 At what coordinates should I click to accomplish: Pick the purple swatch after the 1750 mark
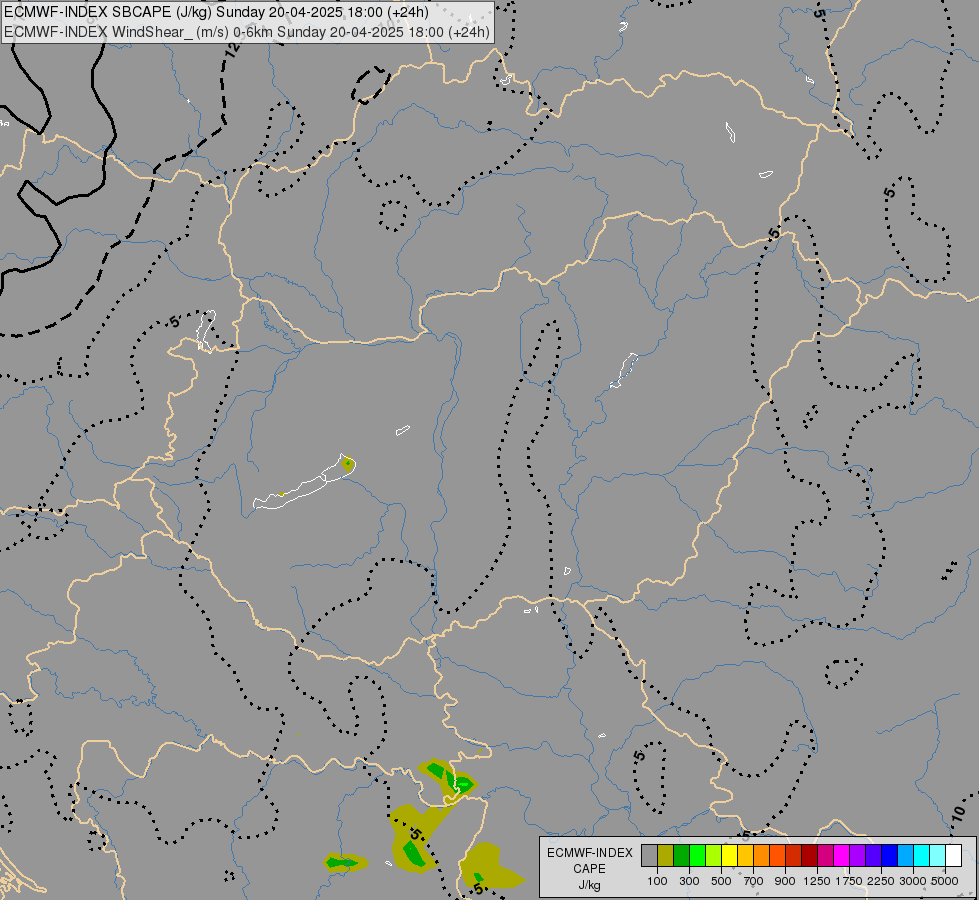click(x=857, y=856)
